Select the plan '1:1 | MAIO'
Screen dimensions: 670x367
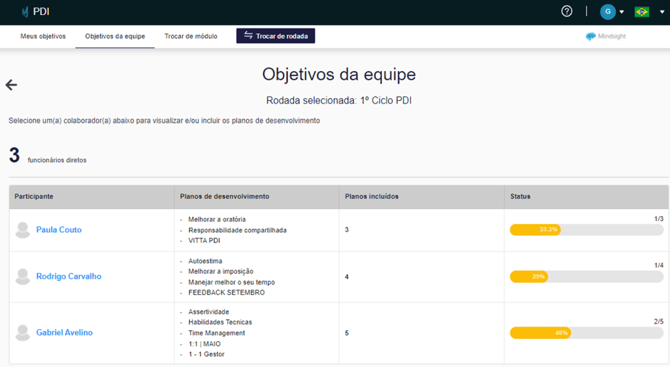(204, 344)
